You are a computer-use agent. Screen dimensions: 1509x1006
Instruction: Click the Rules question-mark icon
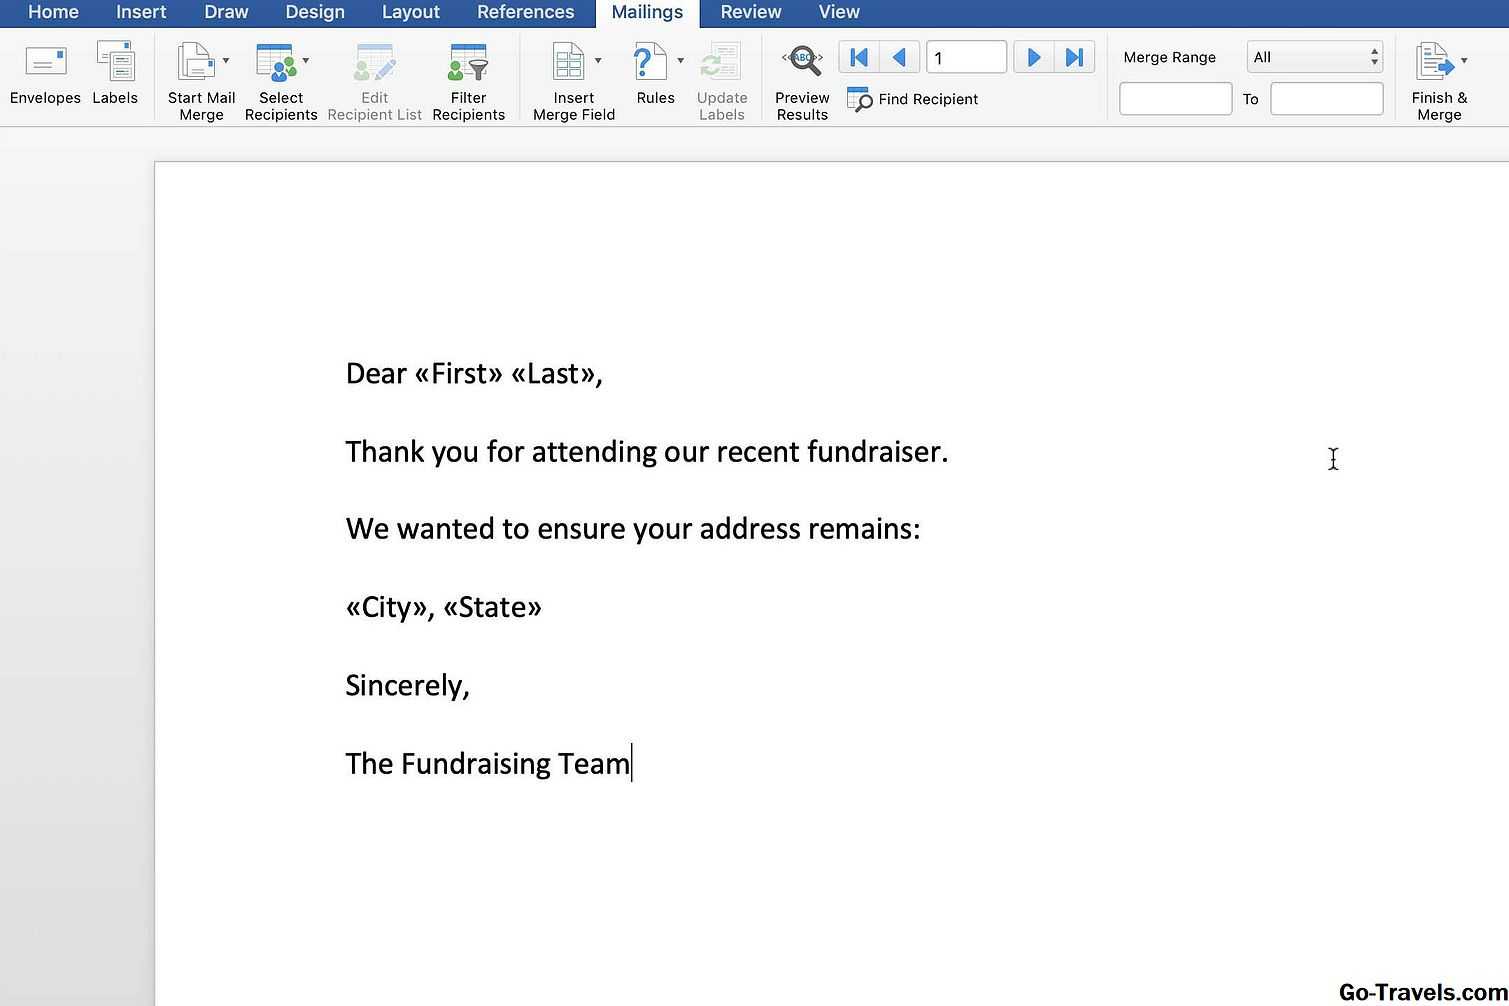(650, 61)
